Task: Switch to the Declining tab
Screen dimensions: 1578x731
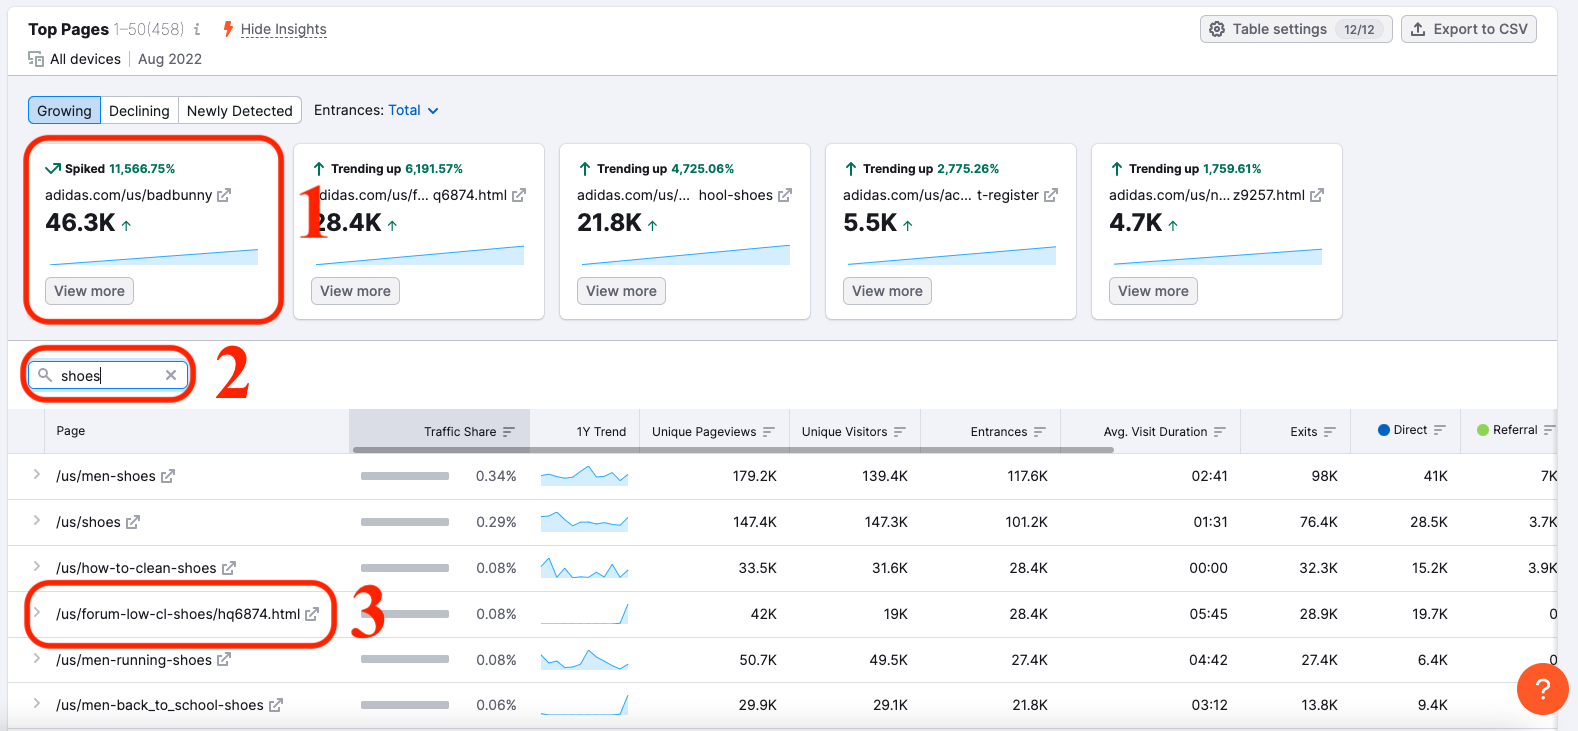Action: [139, 110]
